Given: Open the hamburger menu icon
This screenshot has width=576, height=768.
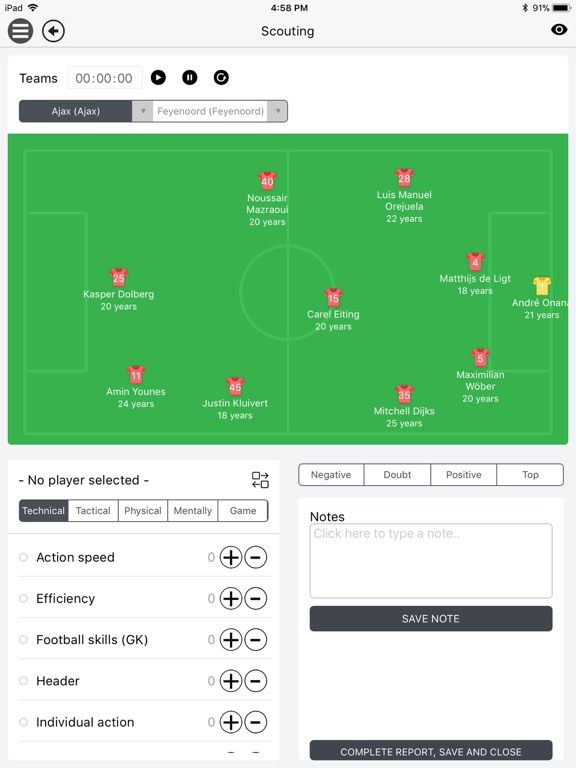Looking at the screenshot, I should [x=20, y=31].
